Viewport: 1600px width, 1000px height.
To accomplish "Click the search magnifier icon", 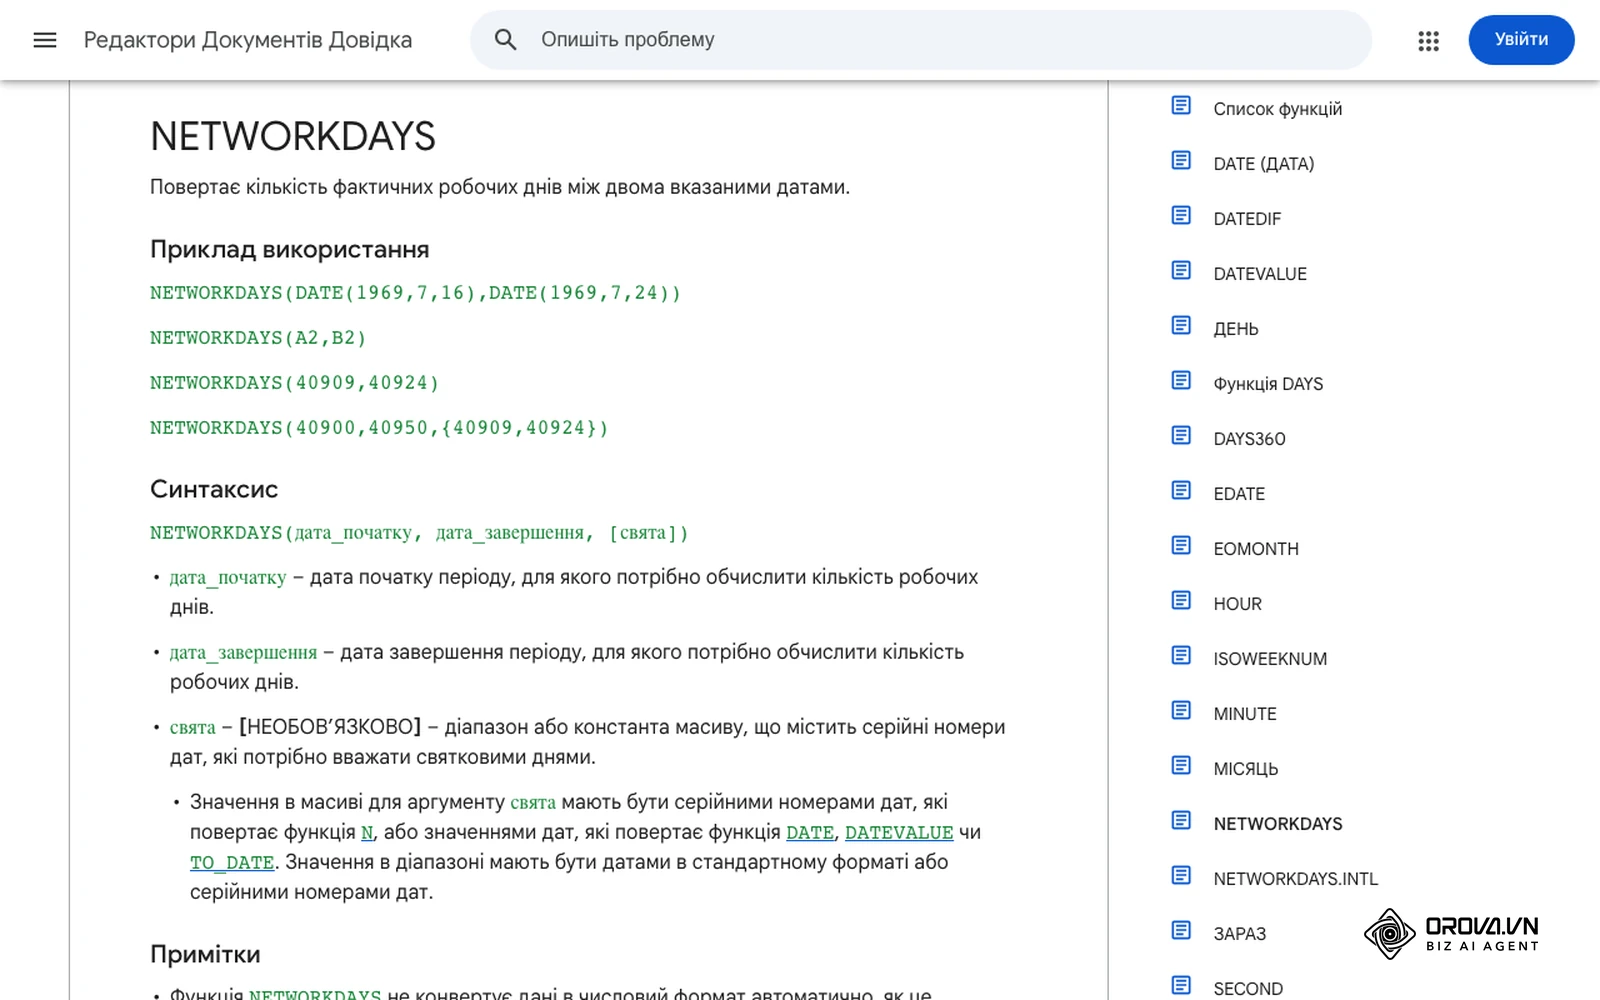I will click(506, 40).
